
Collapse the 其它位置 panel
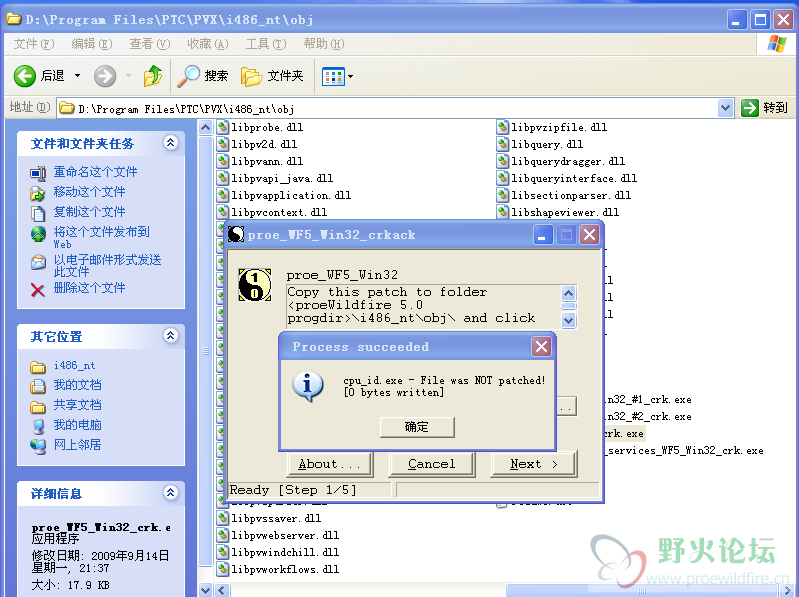coord(170,335)
